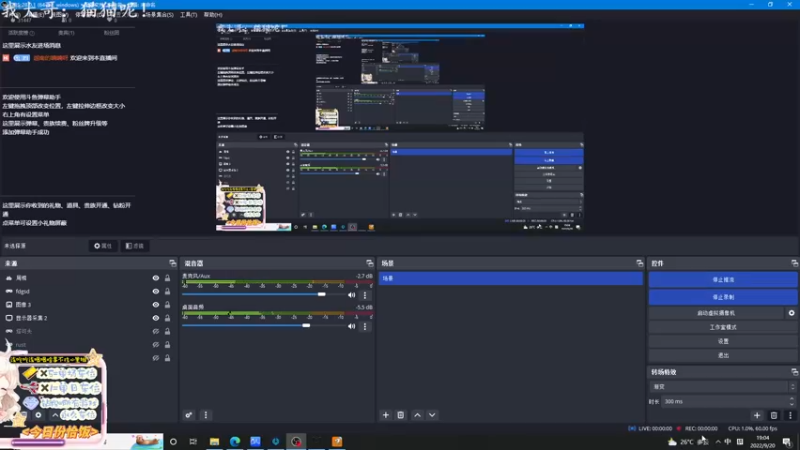Viewport: 800px width, 450px height.
Task: Open the 工具(T) menu
Action: point(188,15)
